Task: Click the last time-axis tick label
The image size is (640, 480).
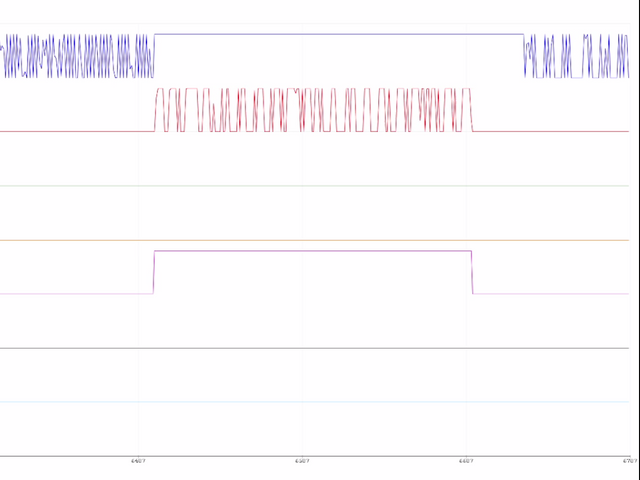Action: coord(628,462)
